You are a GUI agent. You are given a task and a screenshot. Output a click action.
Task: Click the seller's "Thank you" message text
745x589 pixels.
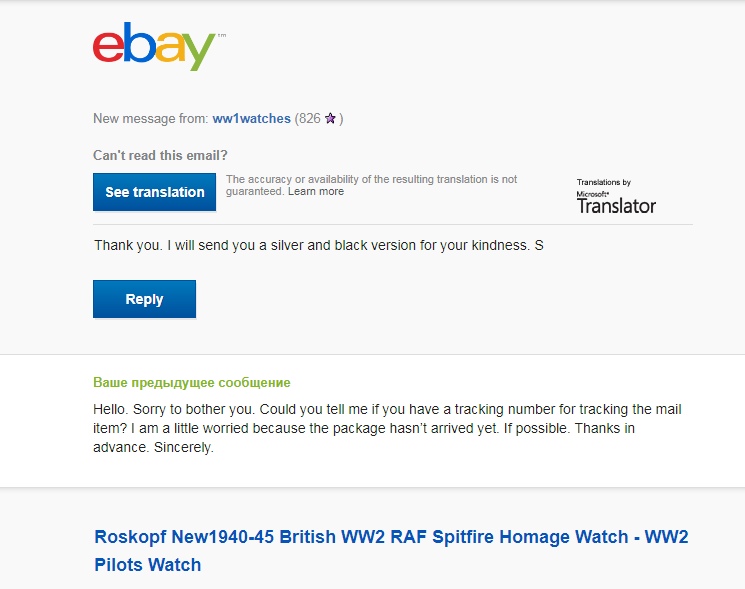coord(318,245)
